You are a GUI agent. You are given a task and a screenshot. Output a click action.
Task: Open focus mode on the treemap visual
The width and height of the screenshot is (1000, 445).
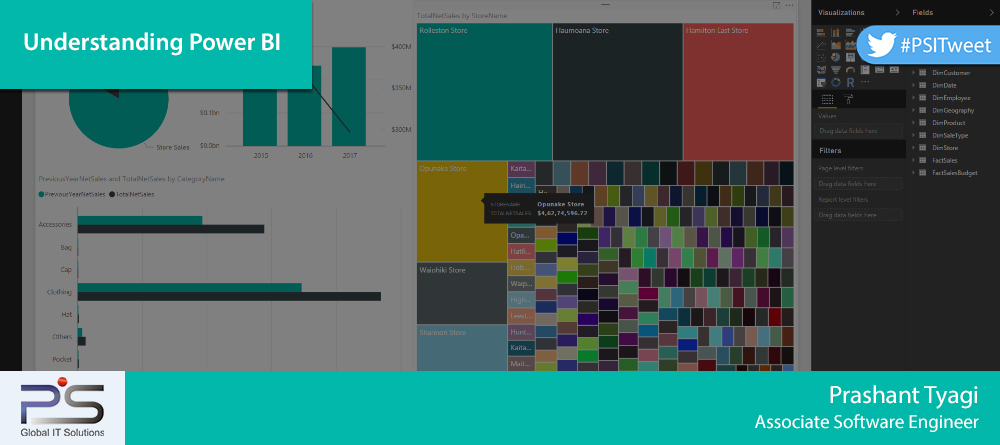pyautogui.click(x=776, y=5)
